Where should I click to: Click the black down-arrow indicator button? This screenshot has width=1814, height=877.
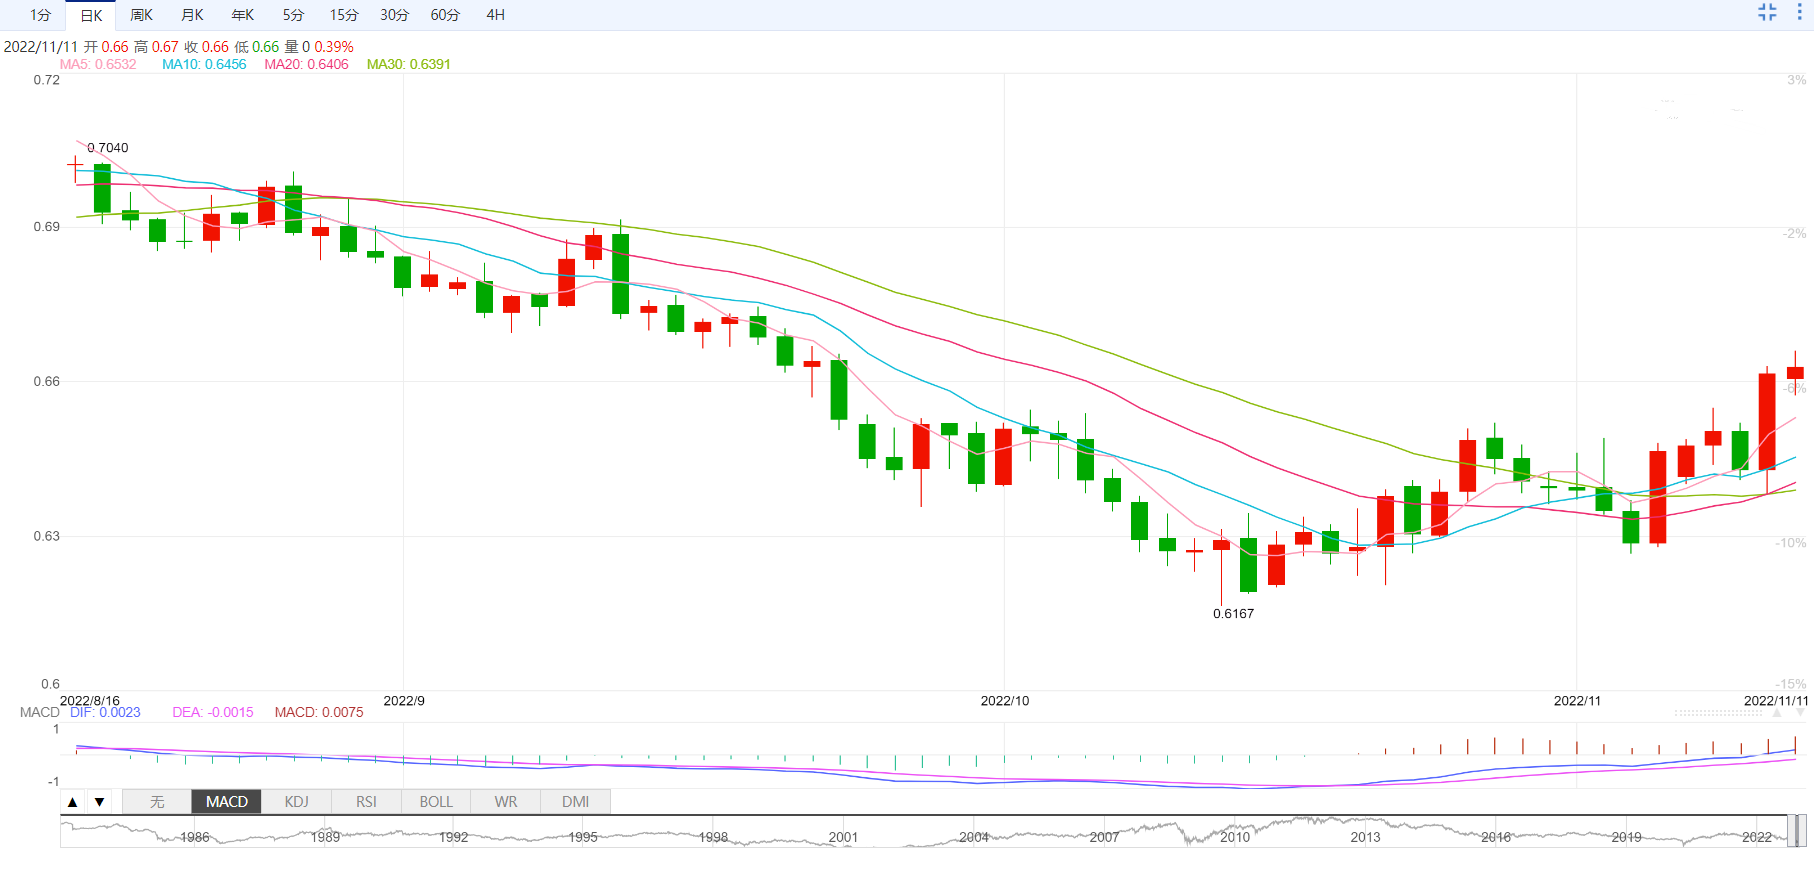99,802
